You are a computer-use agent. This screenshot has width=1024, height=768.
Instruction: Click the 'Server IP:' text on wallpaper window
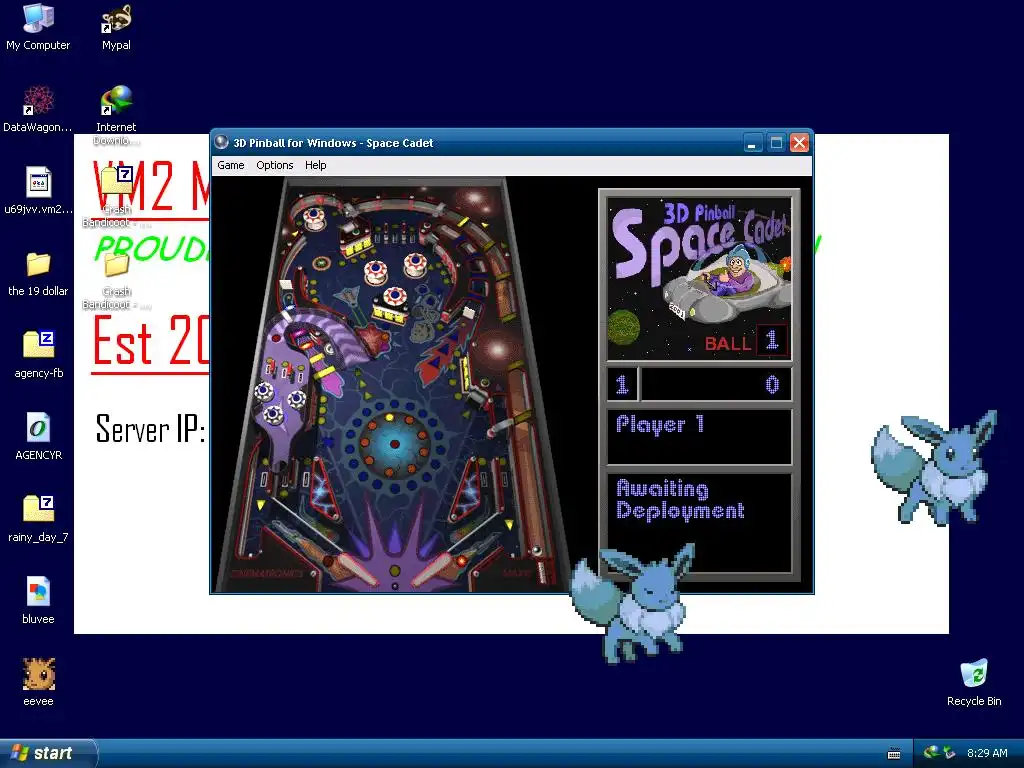pyautogui.click(x=150, y=429)
